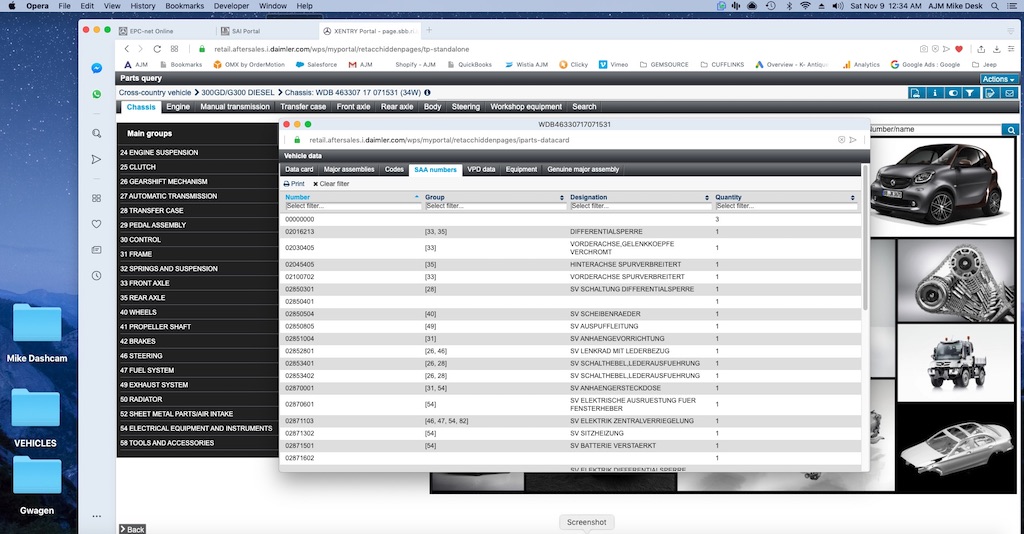Click the chassis info icon
The image size is (1024, 534).
(x=427, y=92)
